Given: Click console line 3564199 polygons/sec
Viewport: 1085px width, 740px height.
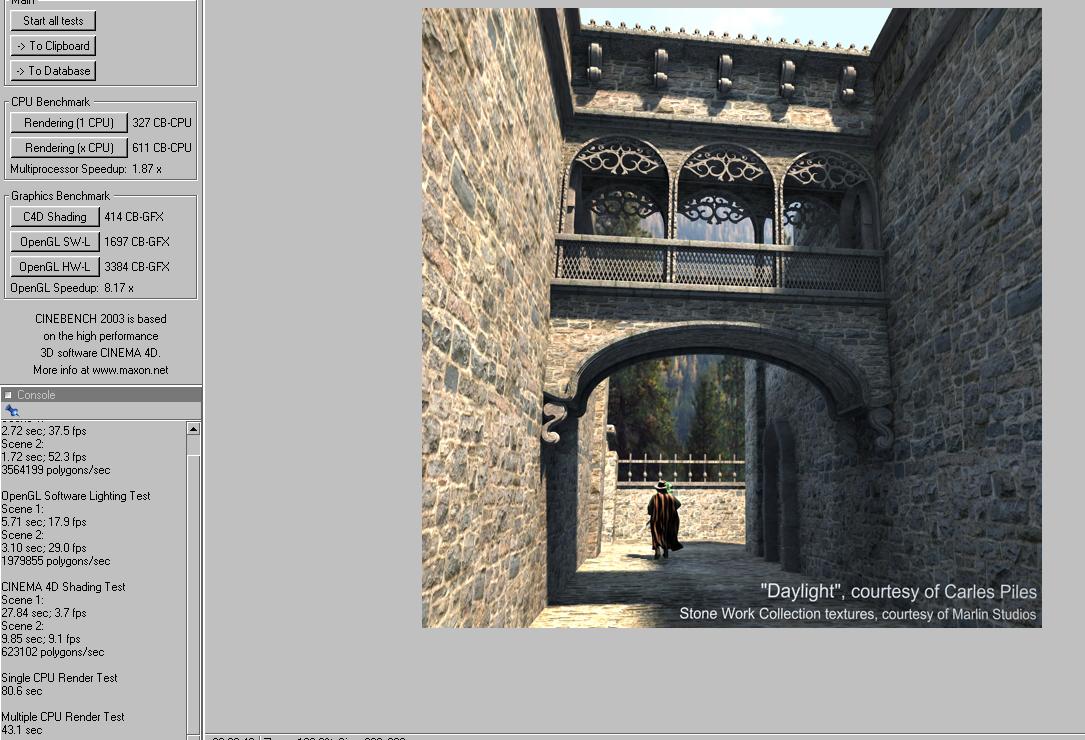Looking at the screenshot, I should pos(56,470).
